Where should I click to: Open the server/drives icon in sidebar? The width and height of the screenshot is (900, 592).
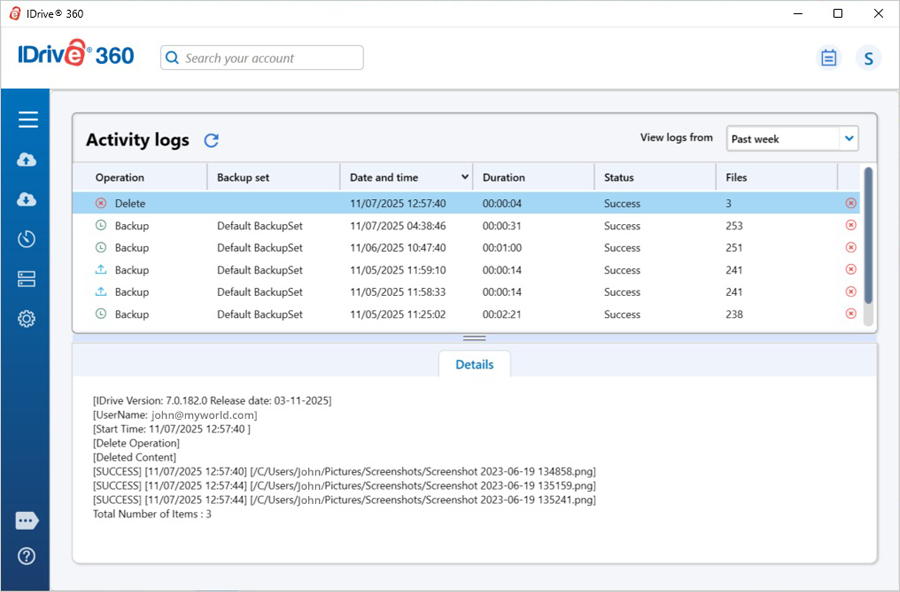point(27,279)
